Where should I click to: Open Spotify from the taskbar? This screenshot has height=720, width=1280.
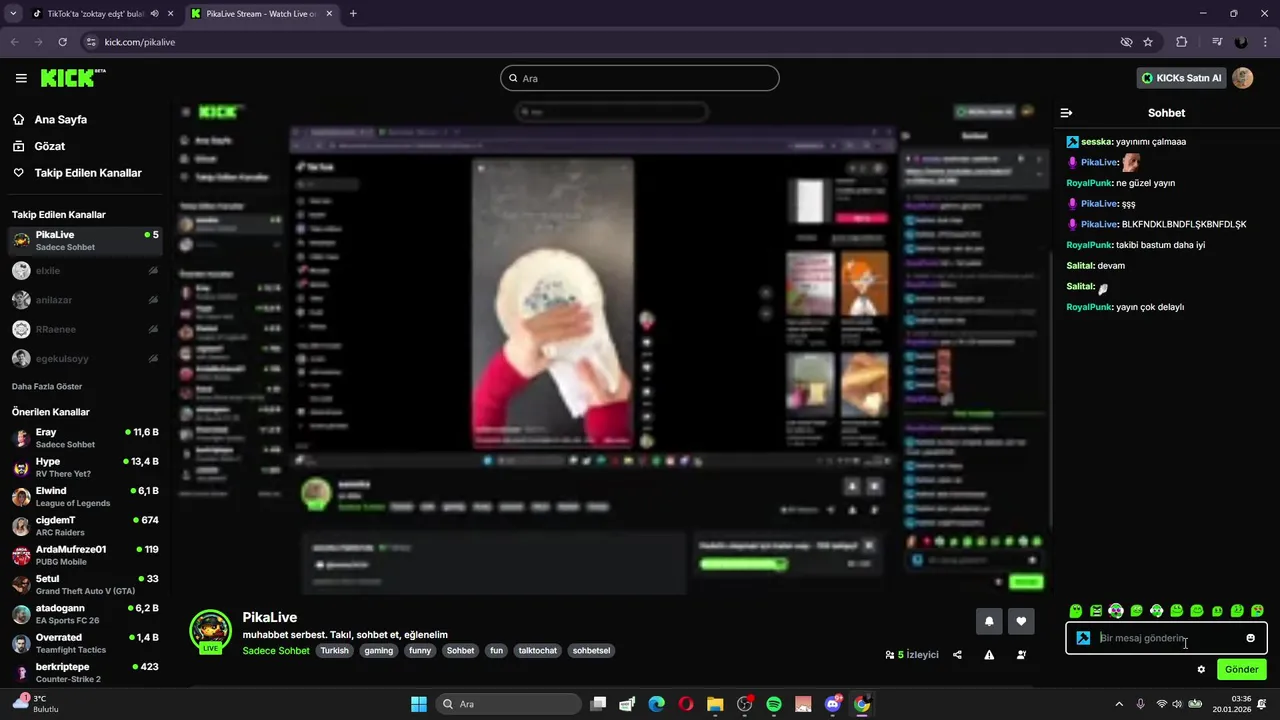click(x=774, y=704)
